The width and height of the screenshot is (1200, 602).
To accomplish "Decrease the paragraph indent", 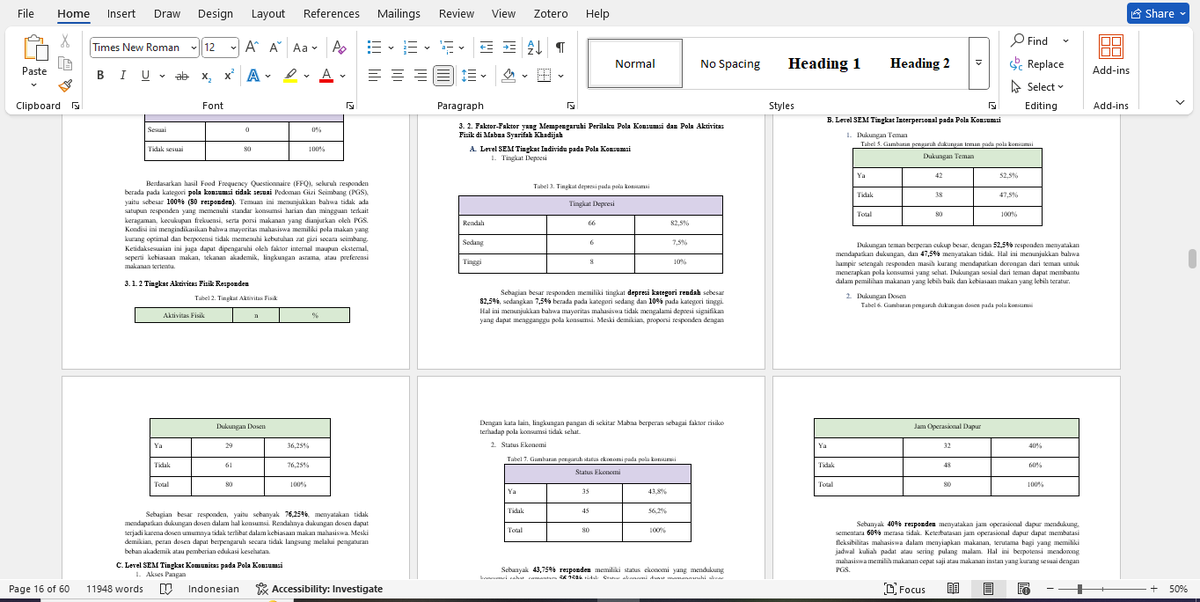I will click(x=488, y=47).
